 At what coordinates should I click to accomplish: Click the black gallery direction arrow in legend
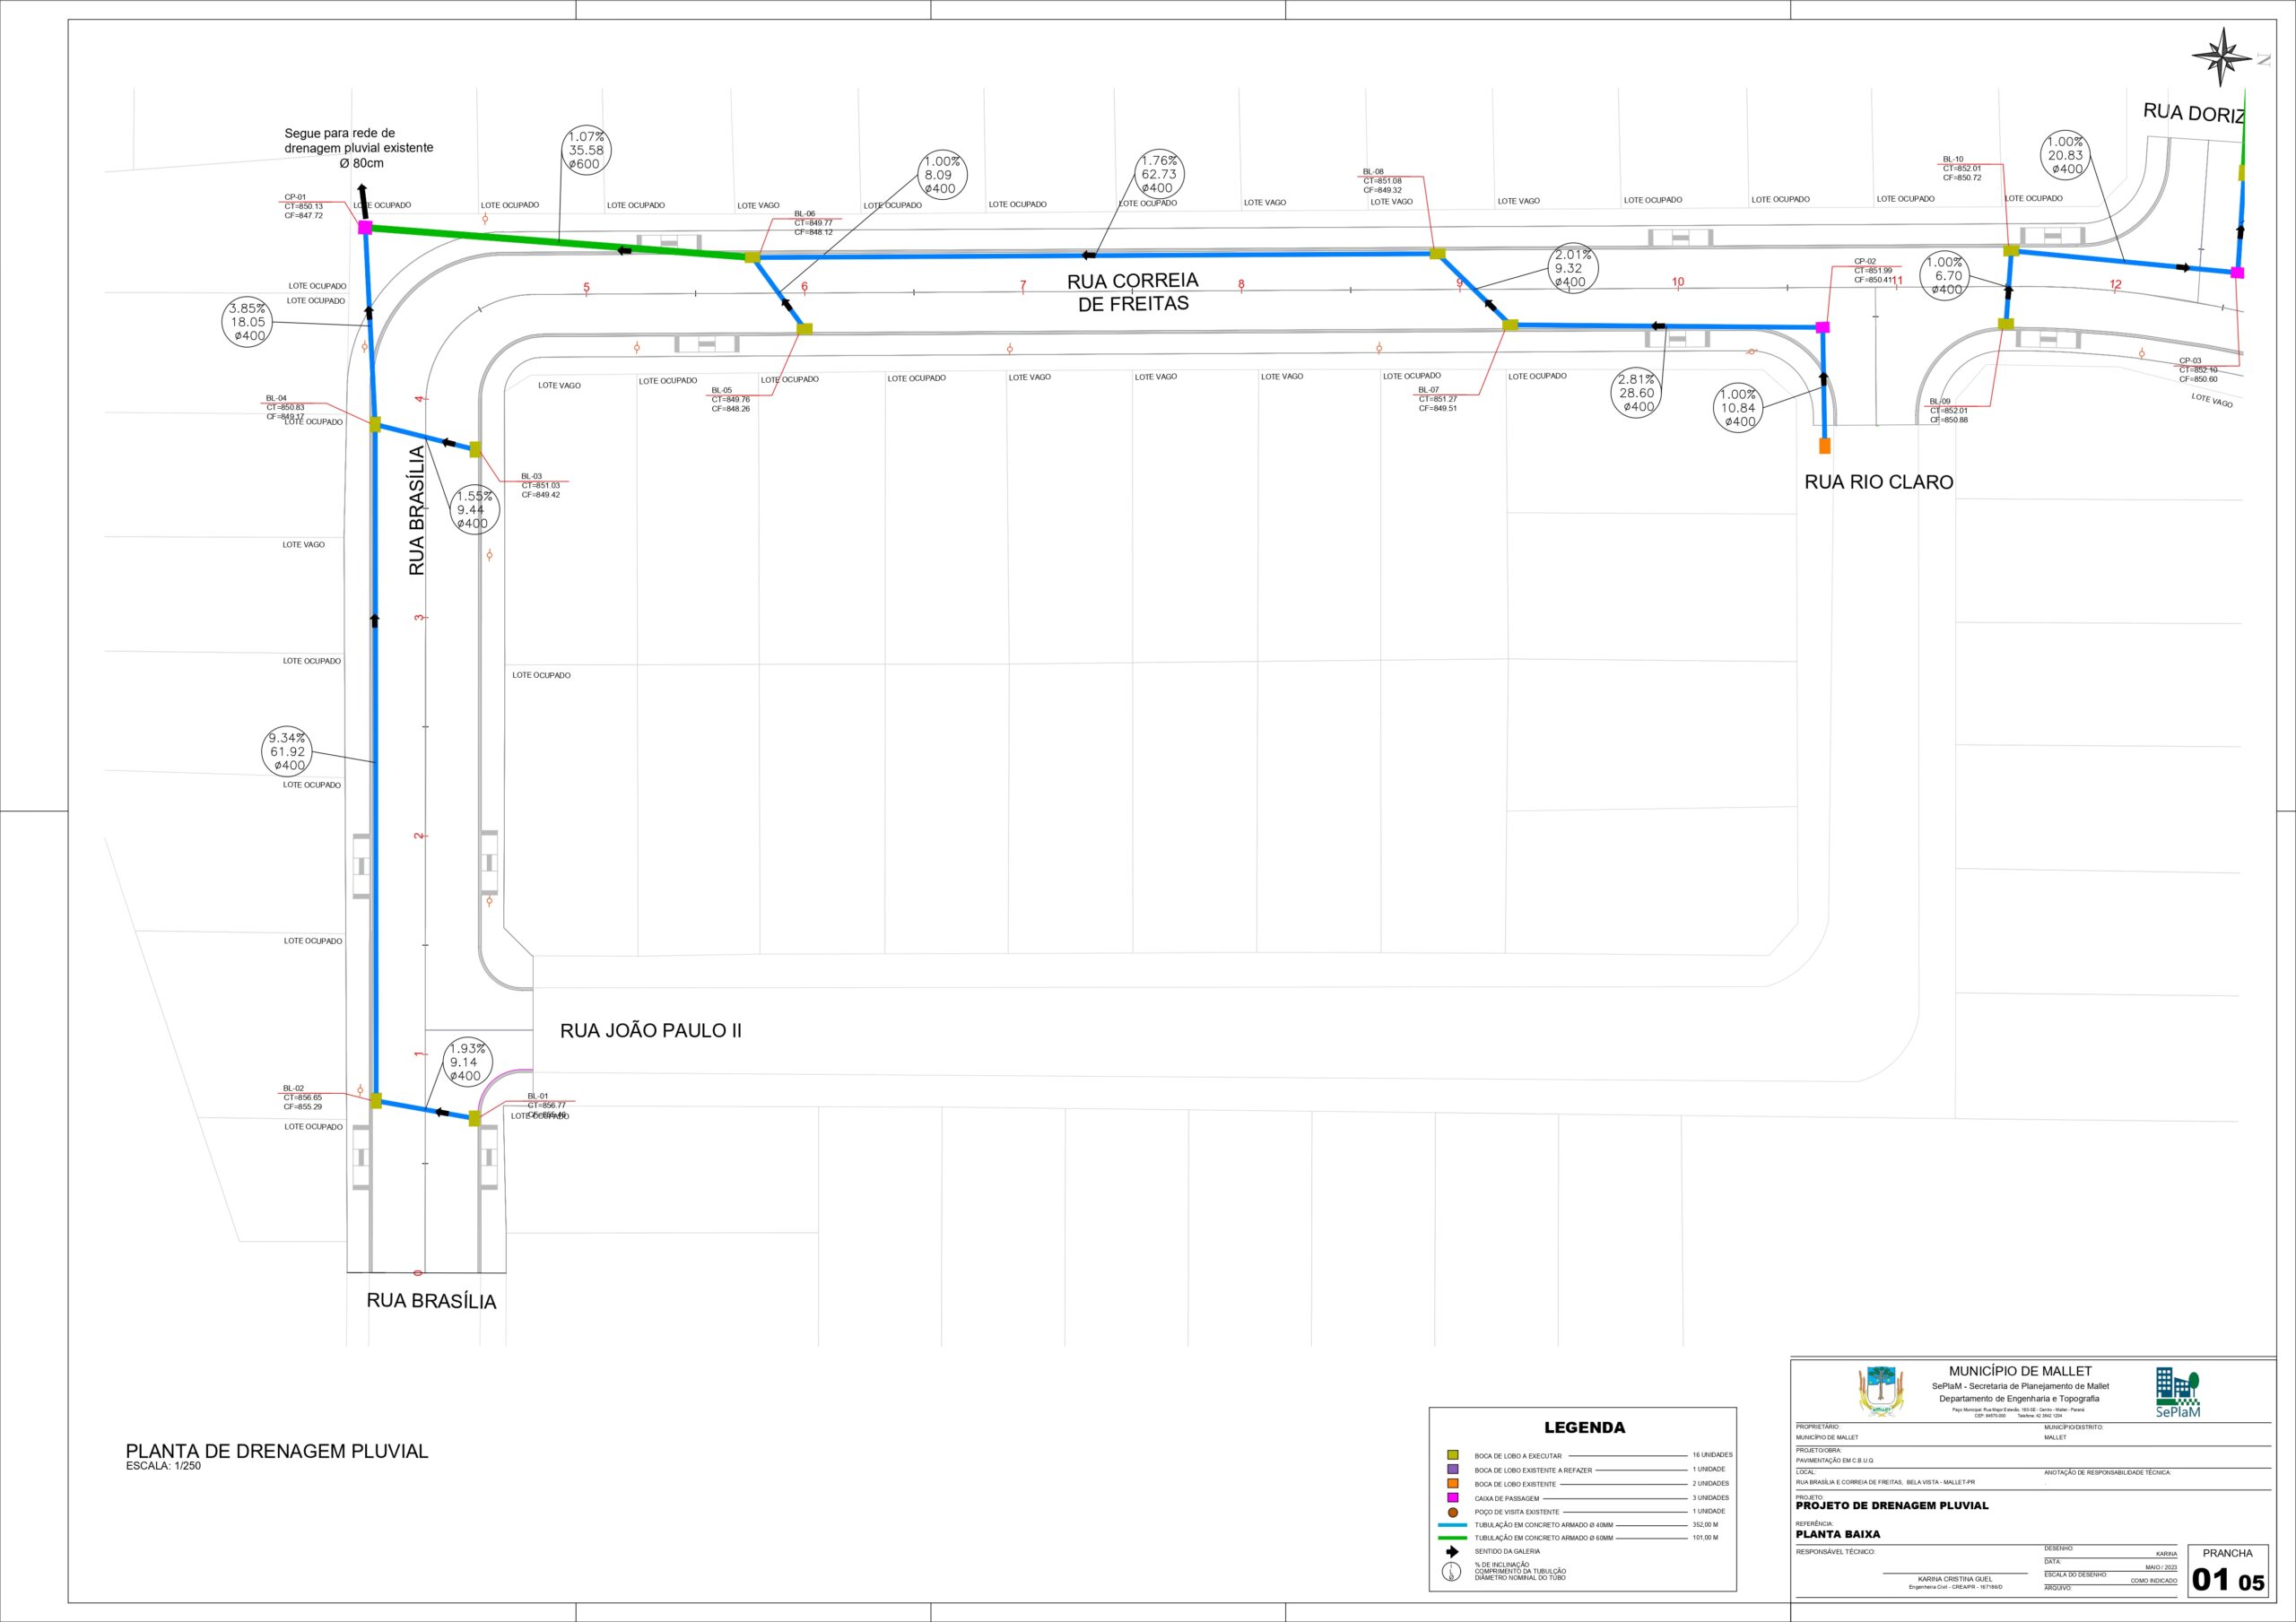(1452, 1551)
